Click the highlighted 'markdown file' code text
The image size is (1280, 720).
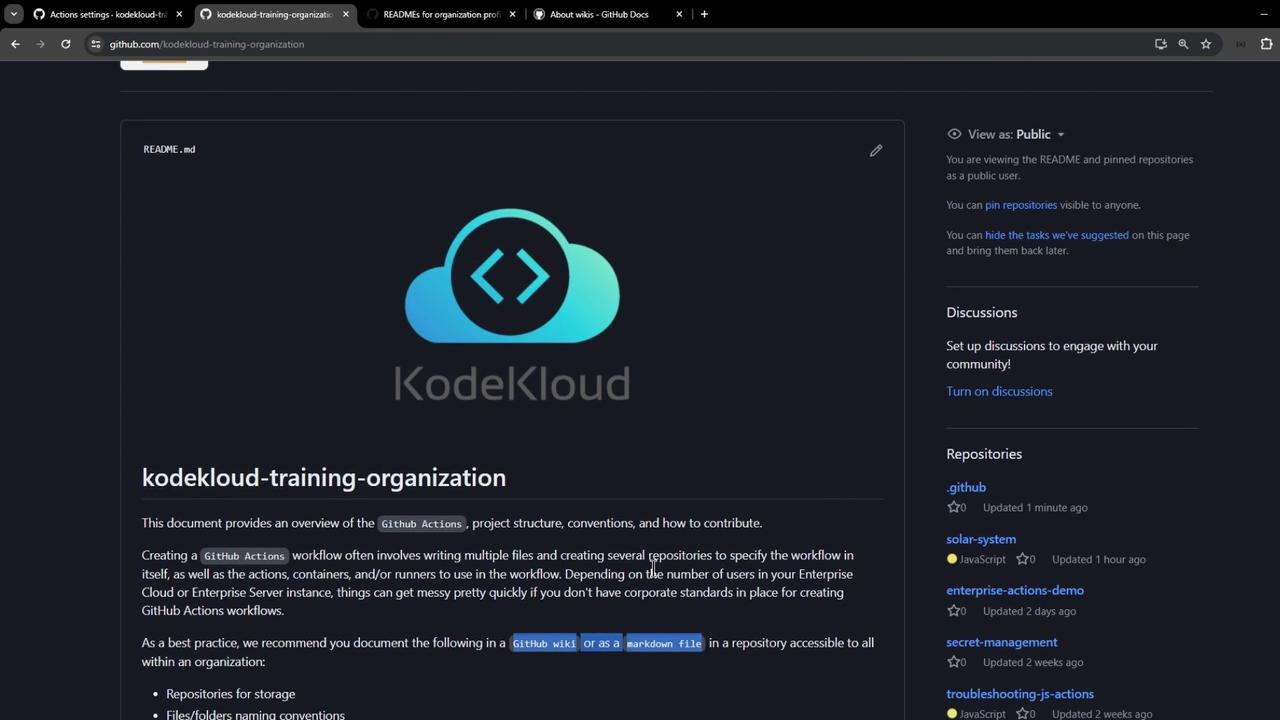tap(664, 643)
